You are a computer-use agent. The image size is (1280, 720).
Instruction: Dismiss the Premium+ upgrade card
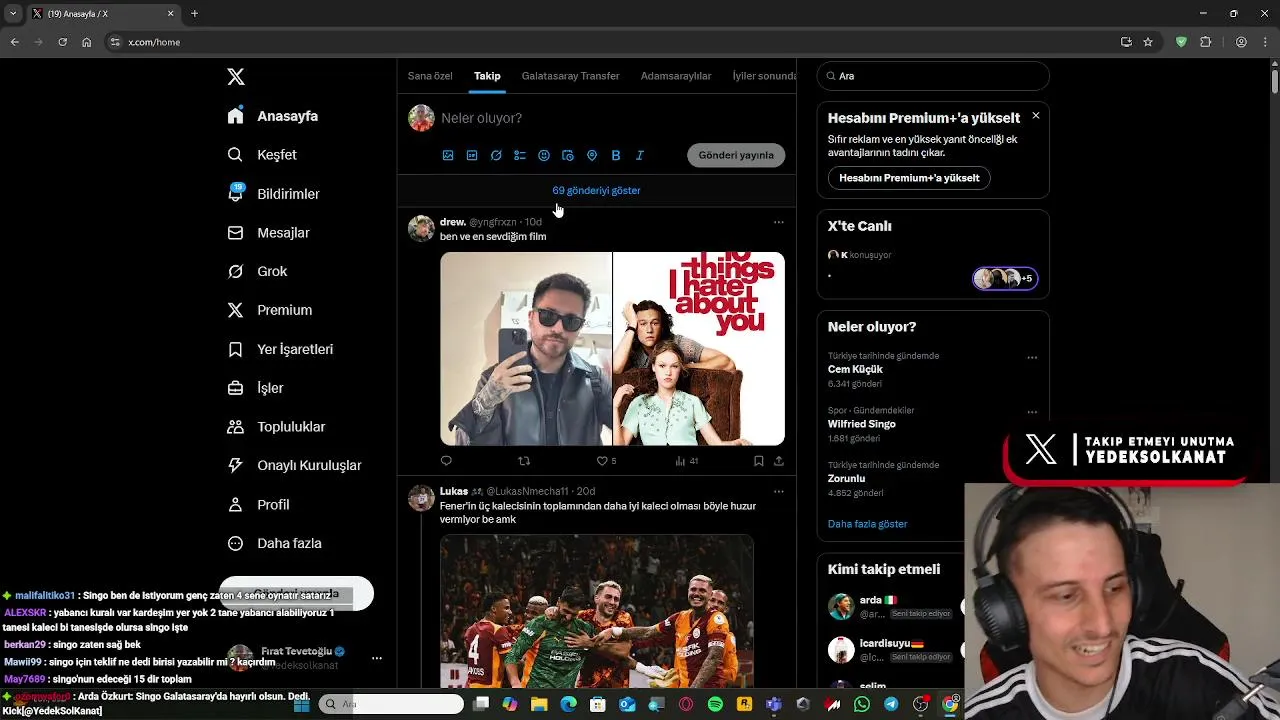(1036, 116)
